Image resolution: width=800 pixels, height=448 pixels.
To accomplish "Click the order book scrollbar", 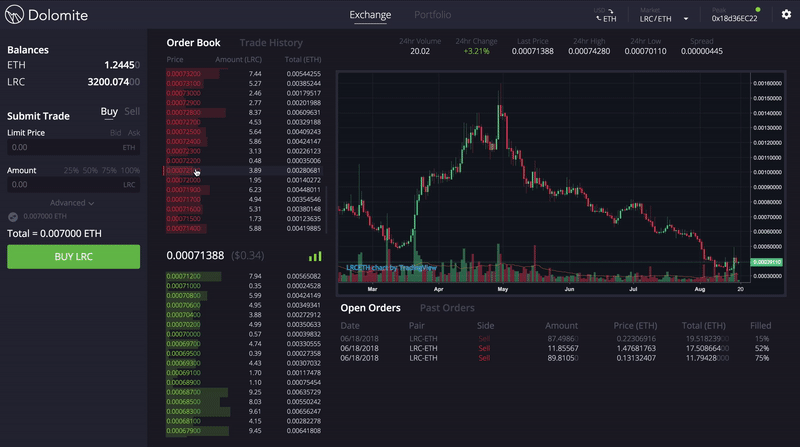I will pyautogui.click(x=326, y=209).
